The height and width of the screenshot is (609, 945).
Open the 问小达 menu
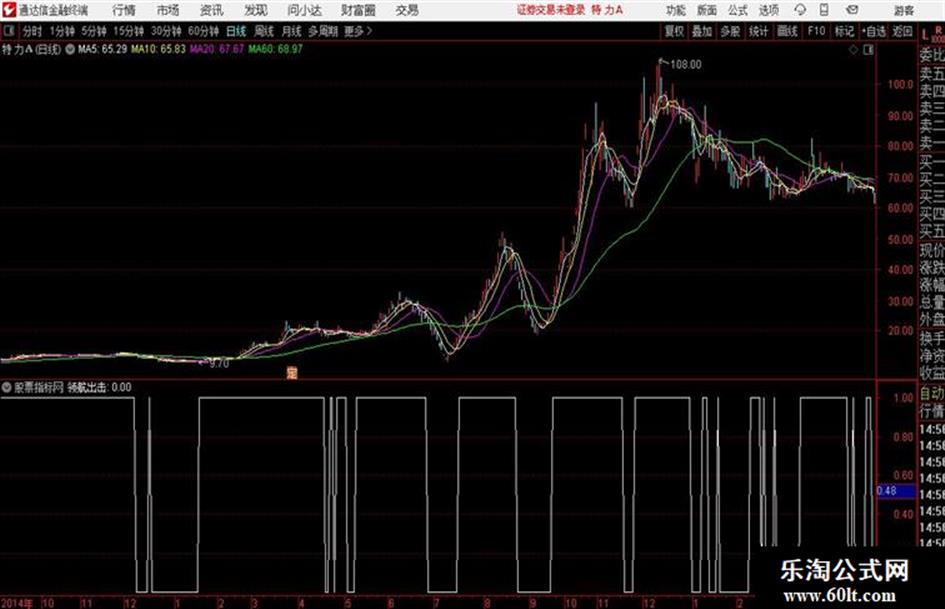click(x=304, y=10)
